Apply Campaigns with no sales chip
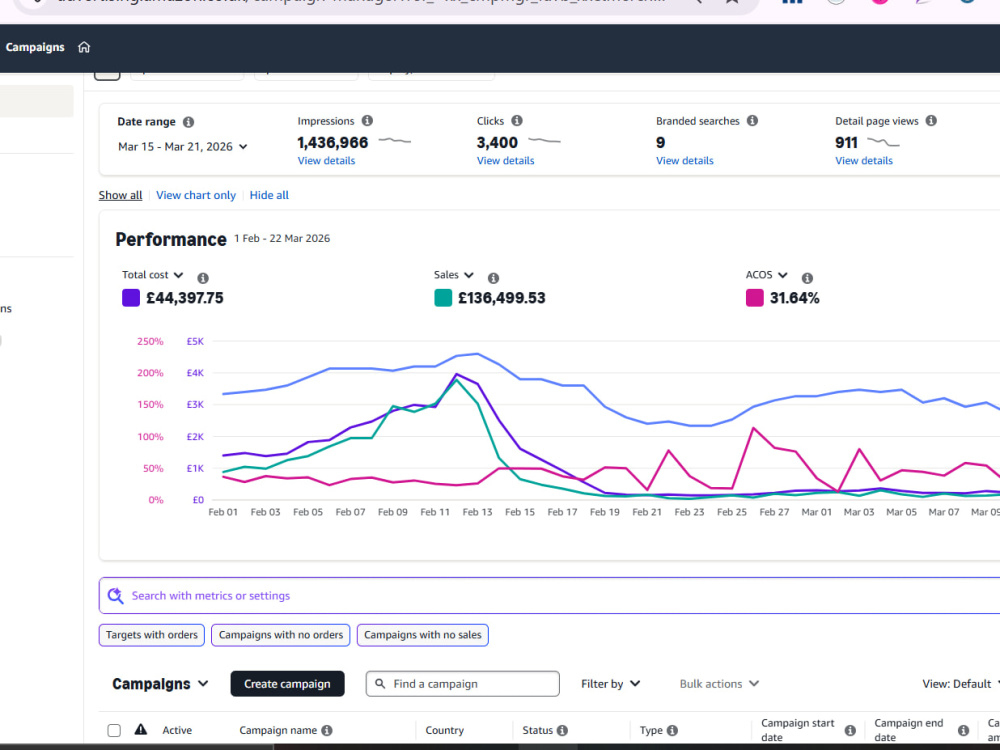The image size is (1000, 750). (x=423, y=635)
